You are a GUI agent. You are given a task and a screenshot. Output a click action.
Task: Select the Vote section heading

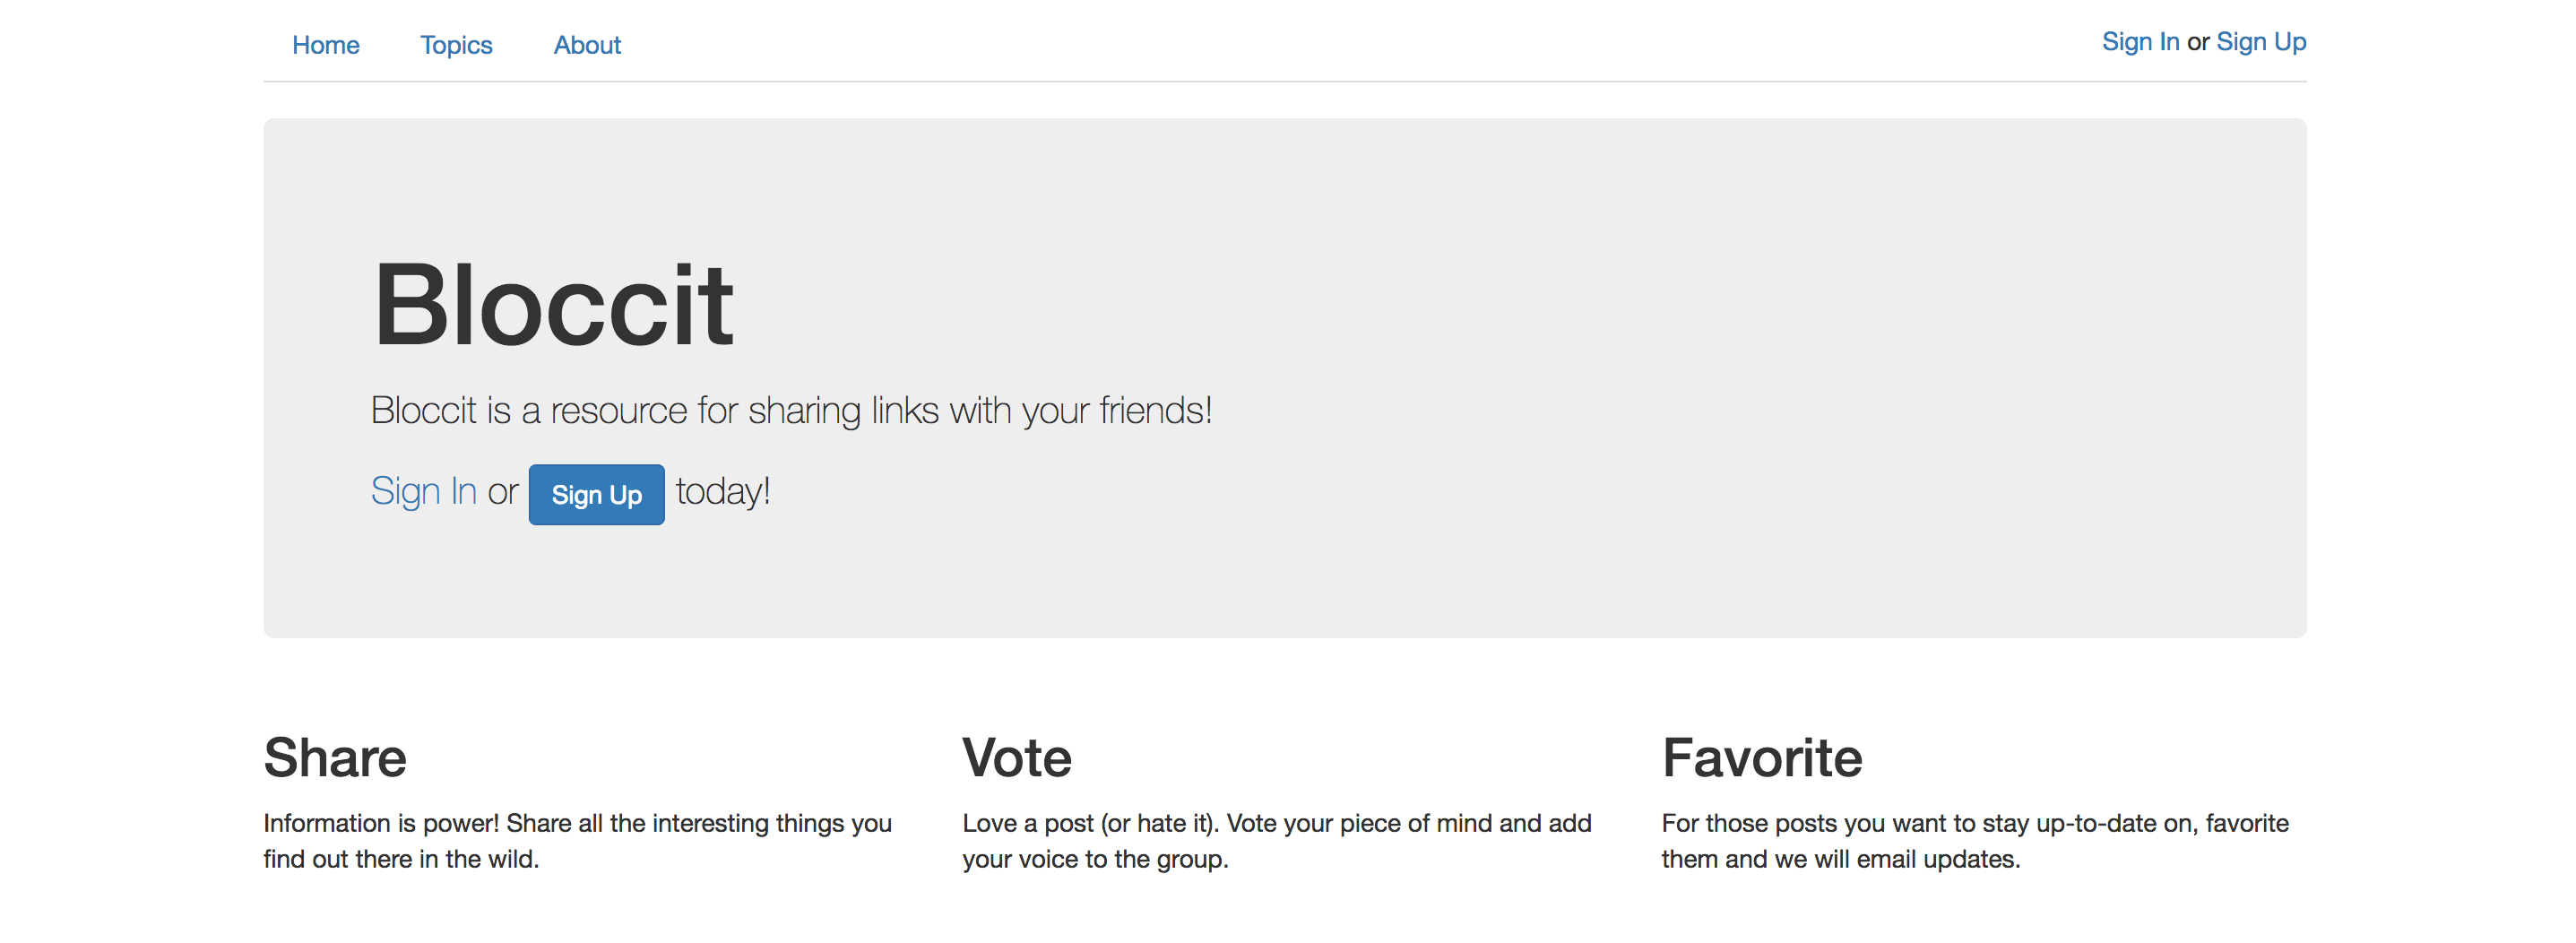(1017, 757)
